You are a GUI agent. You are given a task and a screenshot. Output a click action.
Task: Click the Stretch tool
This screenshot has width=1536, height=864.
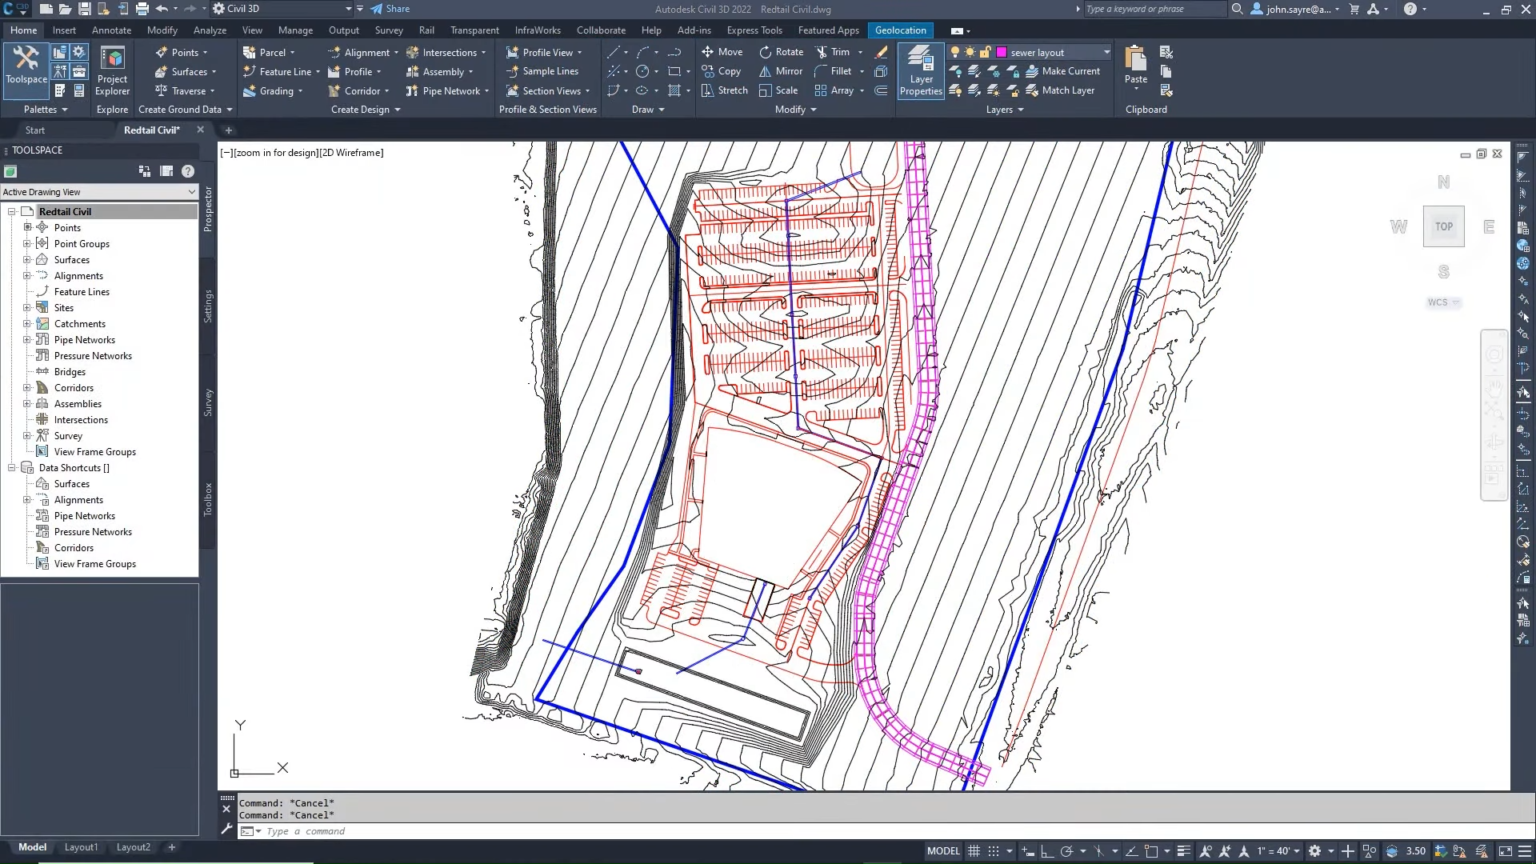(724, 90)
